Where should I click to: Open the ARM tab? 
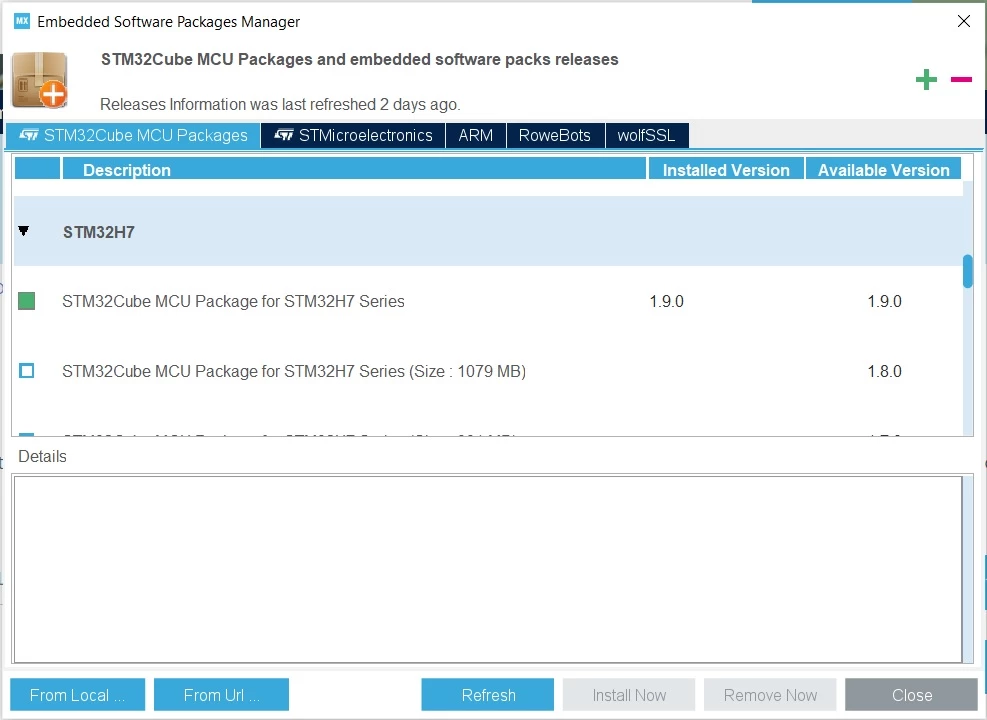476,135
